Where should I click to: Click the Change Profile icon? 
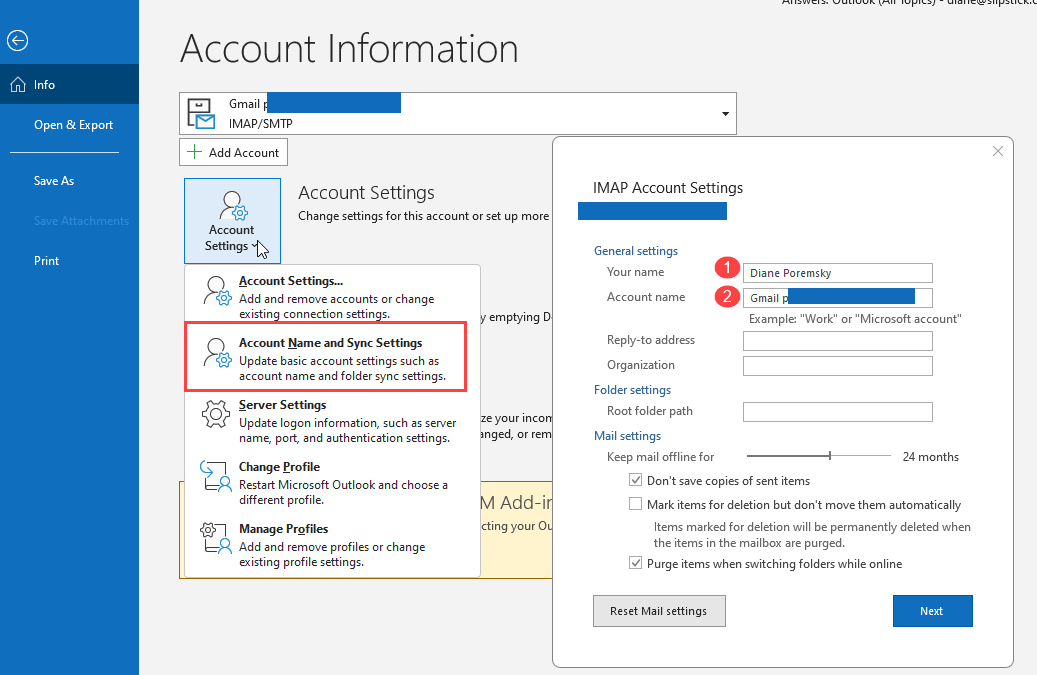coord(216,476)
